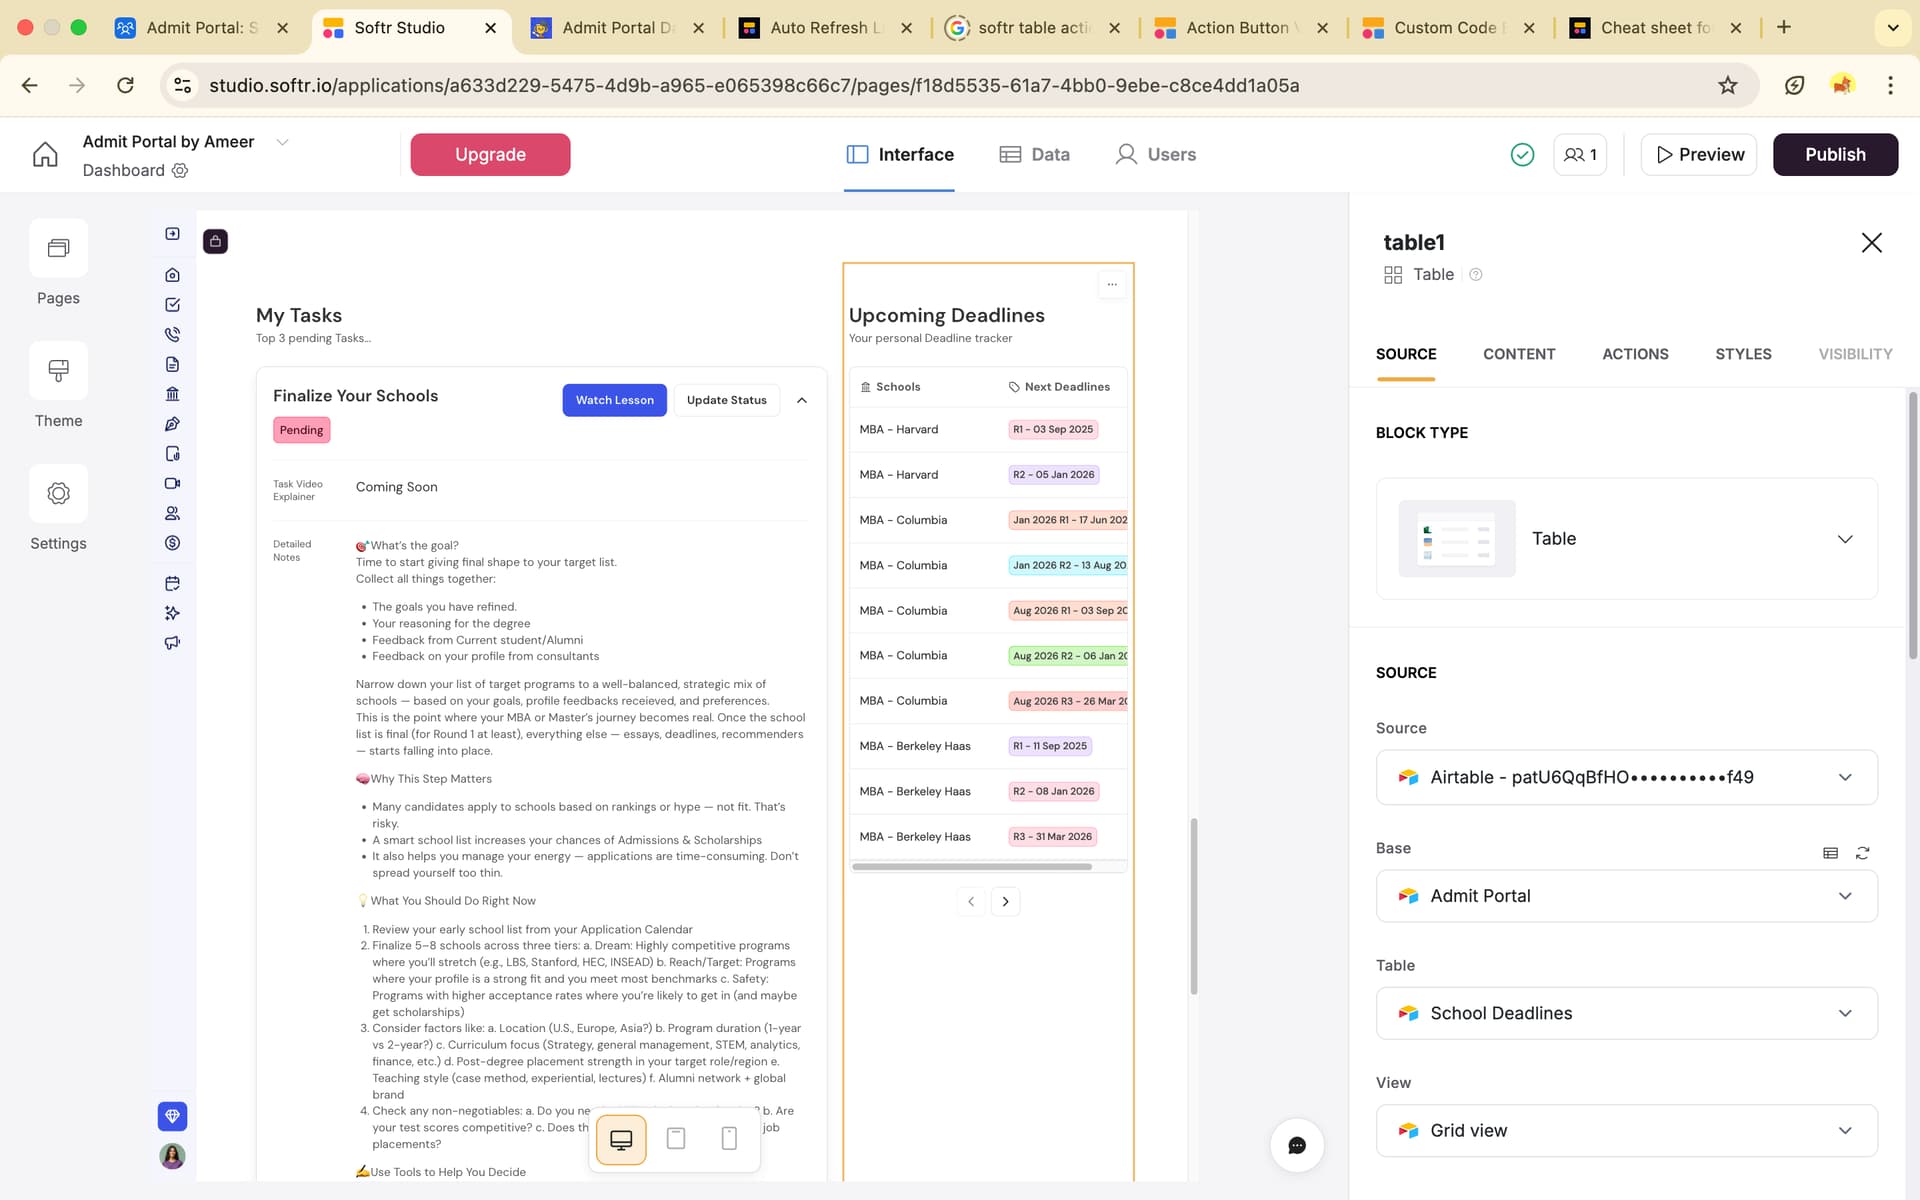Image resolution: width=1920 pixels, height=1200 pixels.
Task: Click the checkbox tasks icon in sidebar
Action: [172, 305]
